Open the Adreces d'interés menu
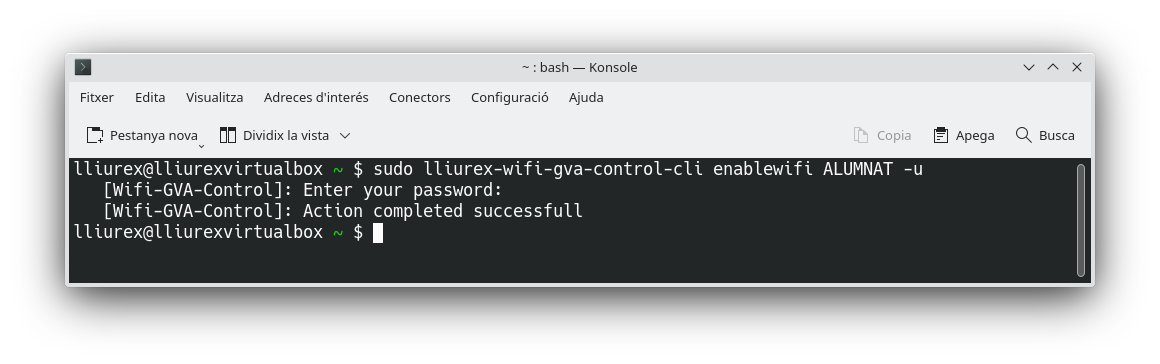This screenshot has width=1160, height=364. click(316, 98)
